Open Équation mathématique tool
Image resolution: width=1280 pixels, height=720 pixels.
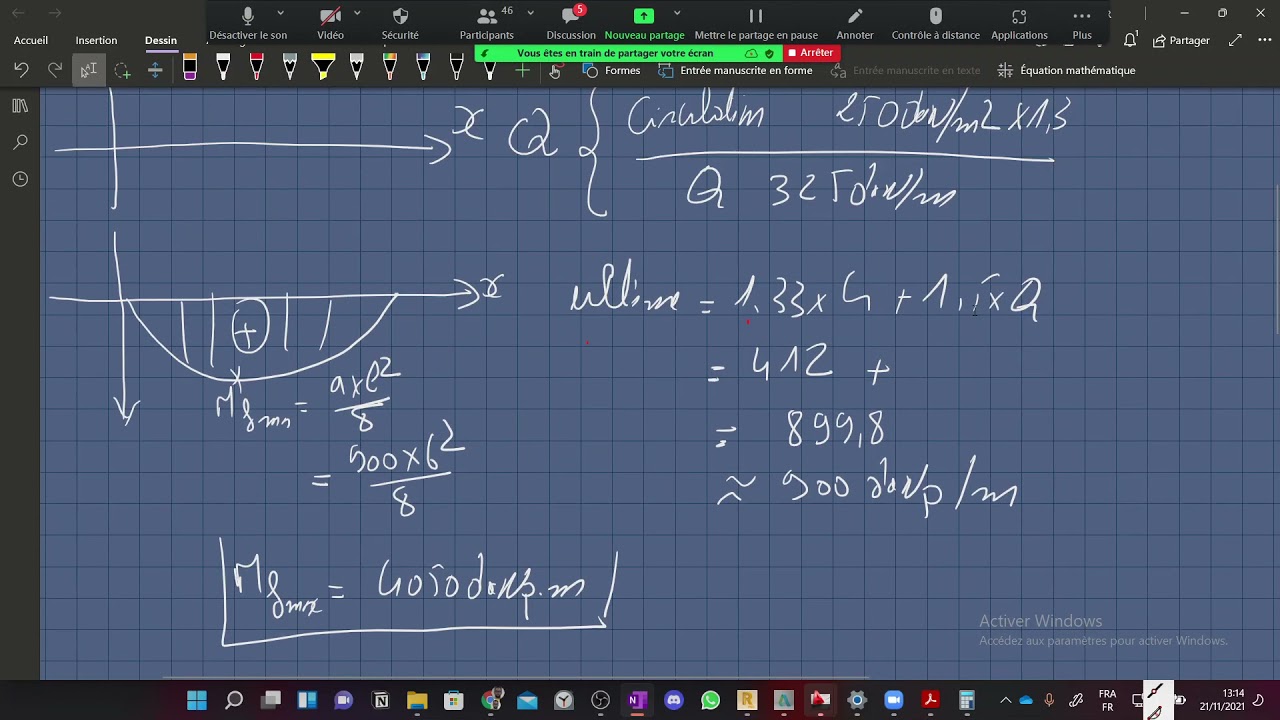pos(1067,70)
